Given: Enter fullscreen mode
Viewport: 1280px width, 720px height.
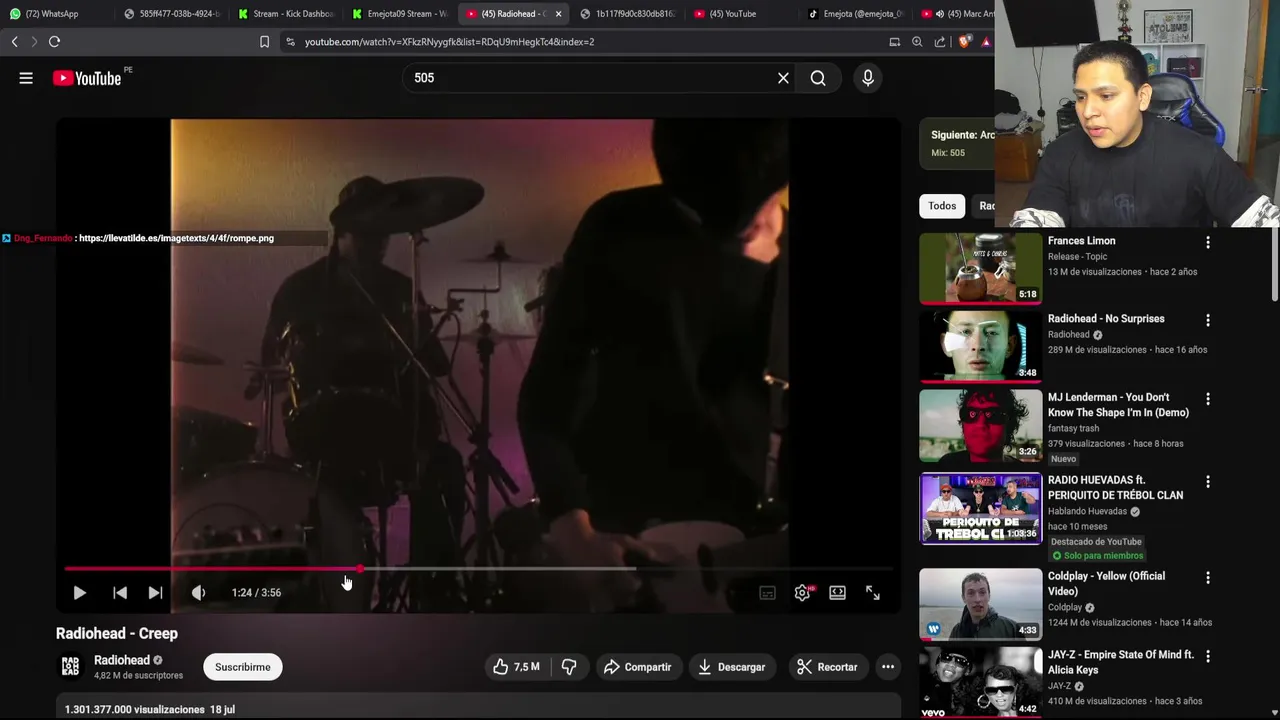Looking at the screenshot, I should 873,593.
